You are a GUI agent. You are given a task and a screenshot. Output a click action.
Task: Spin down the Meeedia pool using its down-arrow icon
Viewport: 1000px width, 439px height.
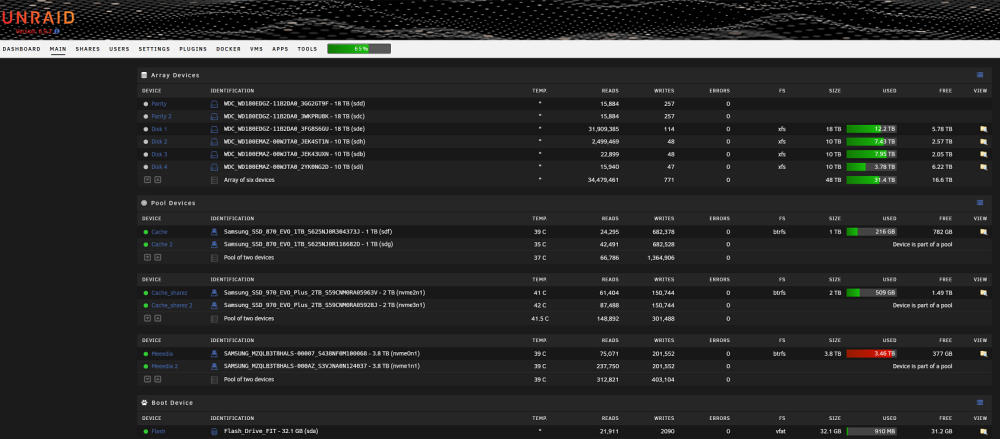pyautogui.click(x=147, y=379)
